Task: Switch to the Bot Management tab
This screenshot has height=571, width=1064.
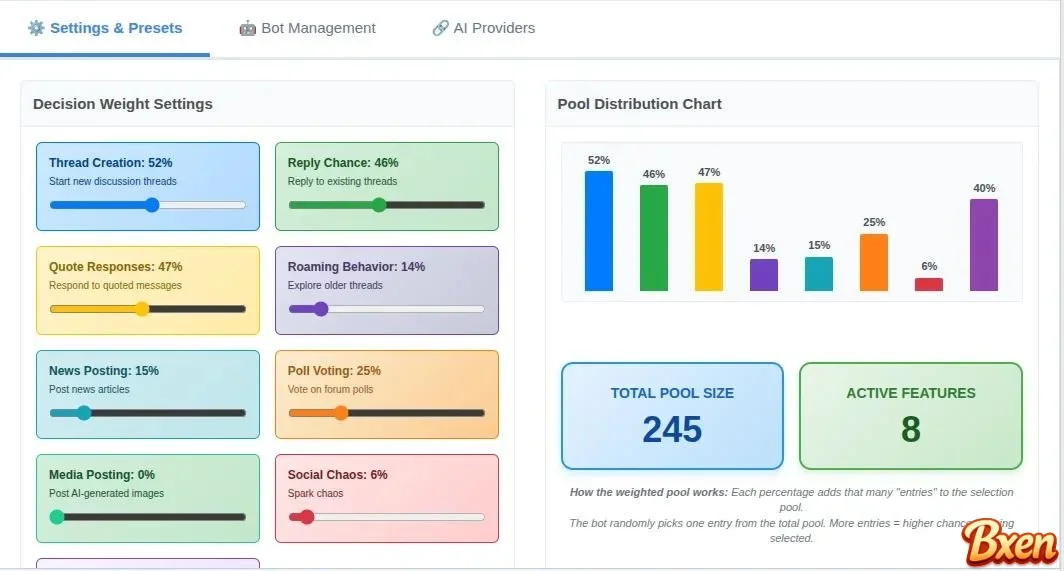Action: coord(307,28)
